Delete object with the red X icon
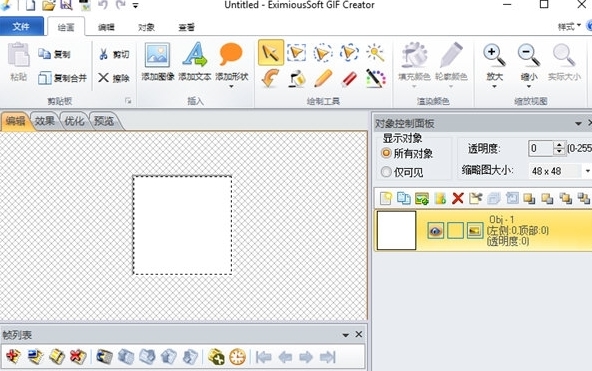 [x=458, y=198]
